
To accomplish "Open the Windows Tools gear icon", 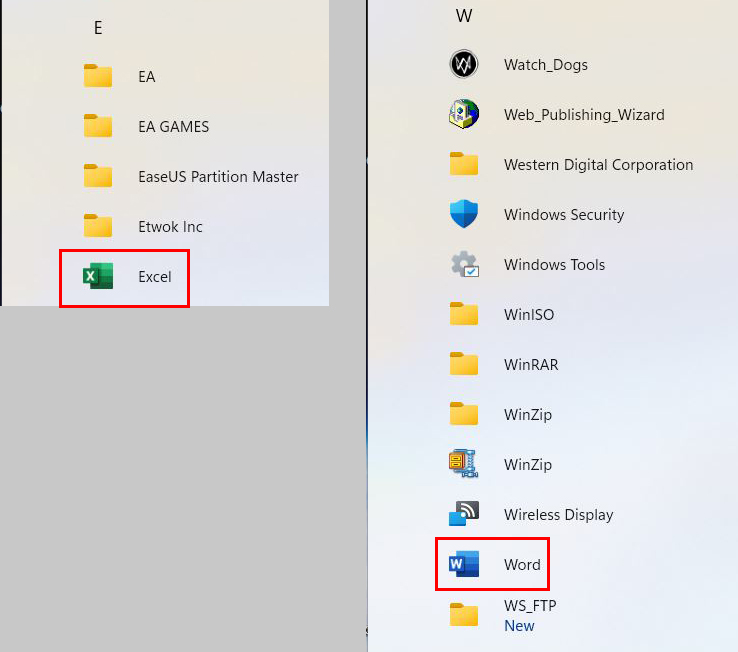I will coord(465,264).
